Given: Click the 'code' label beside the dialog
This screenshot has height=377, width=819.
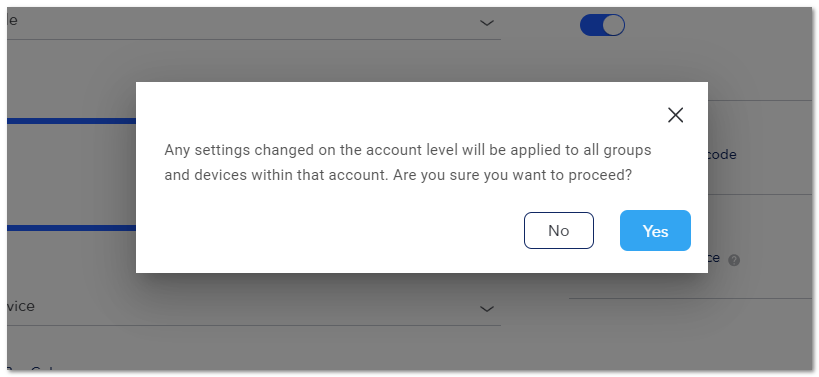Looking at the screenshot, I should tap(722, 155).
